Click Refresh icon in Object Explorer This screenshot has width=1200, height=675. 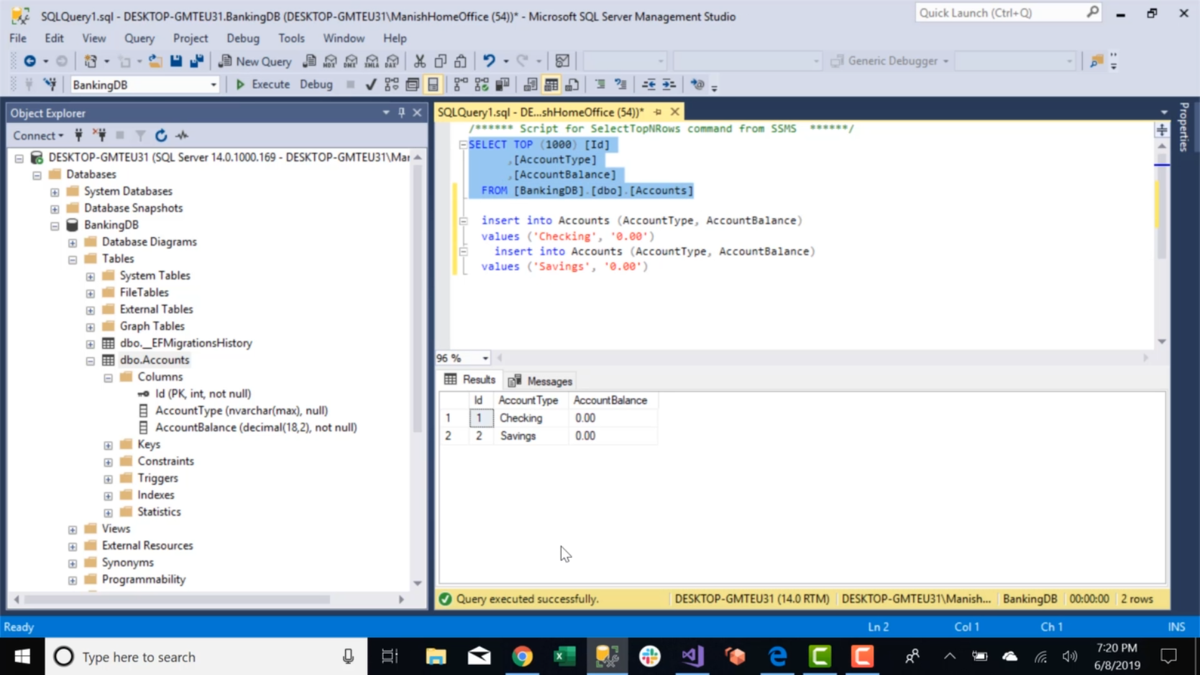point(161,135)
